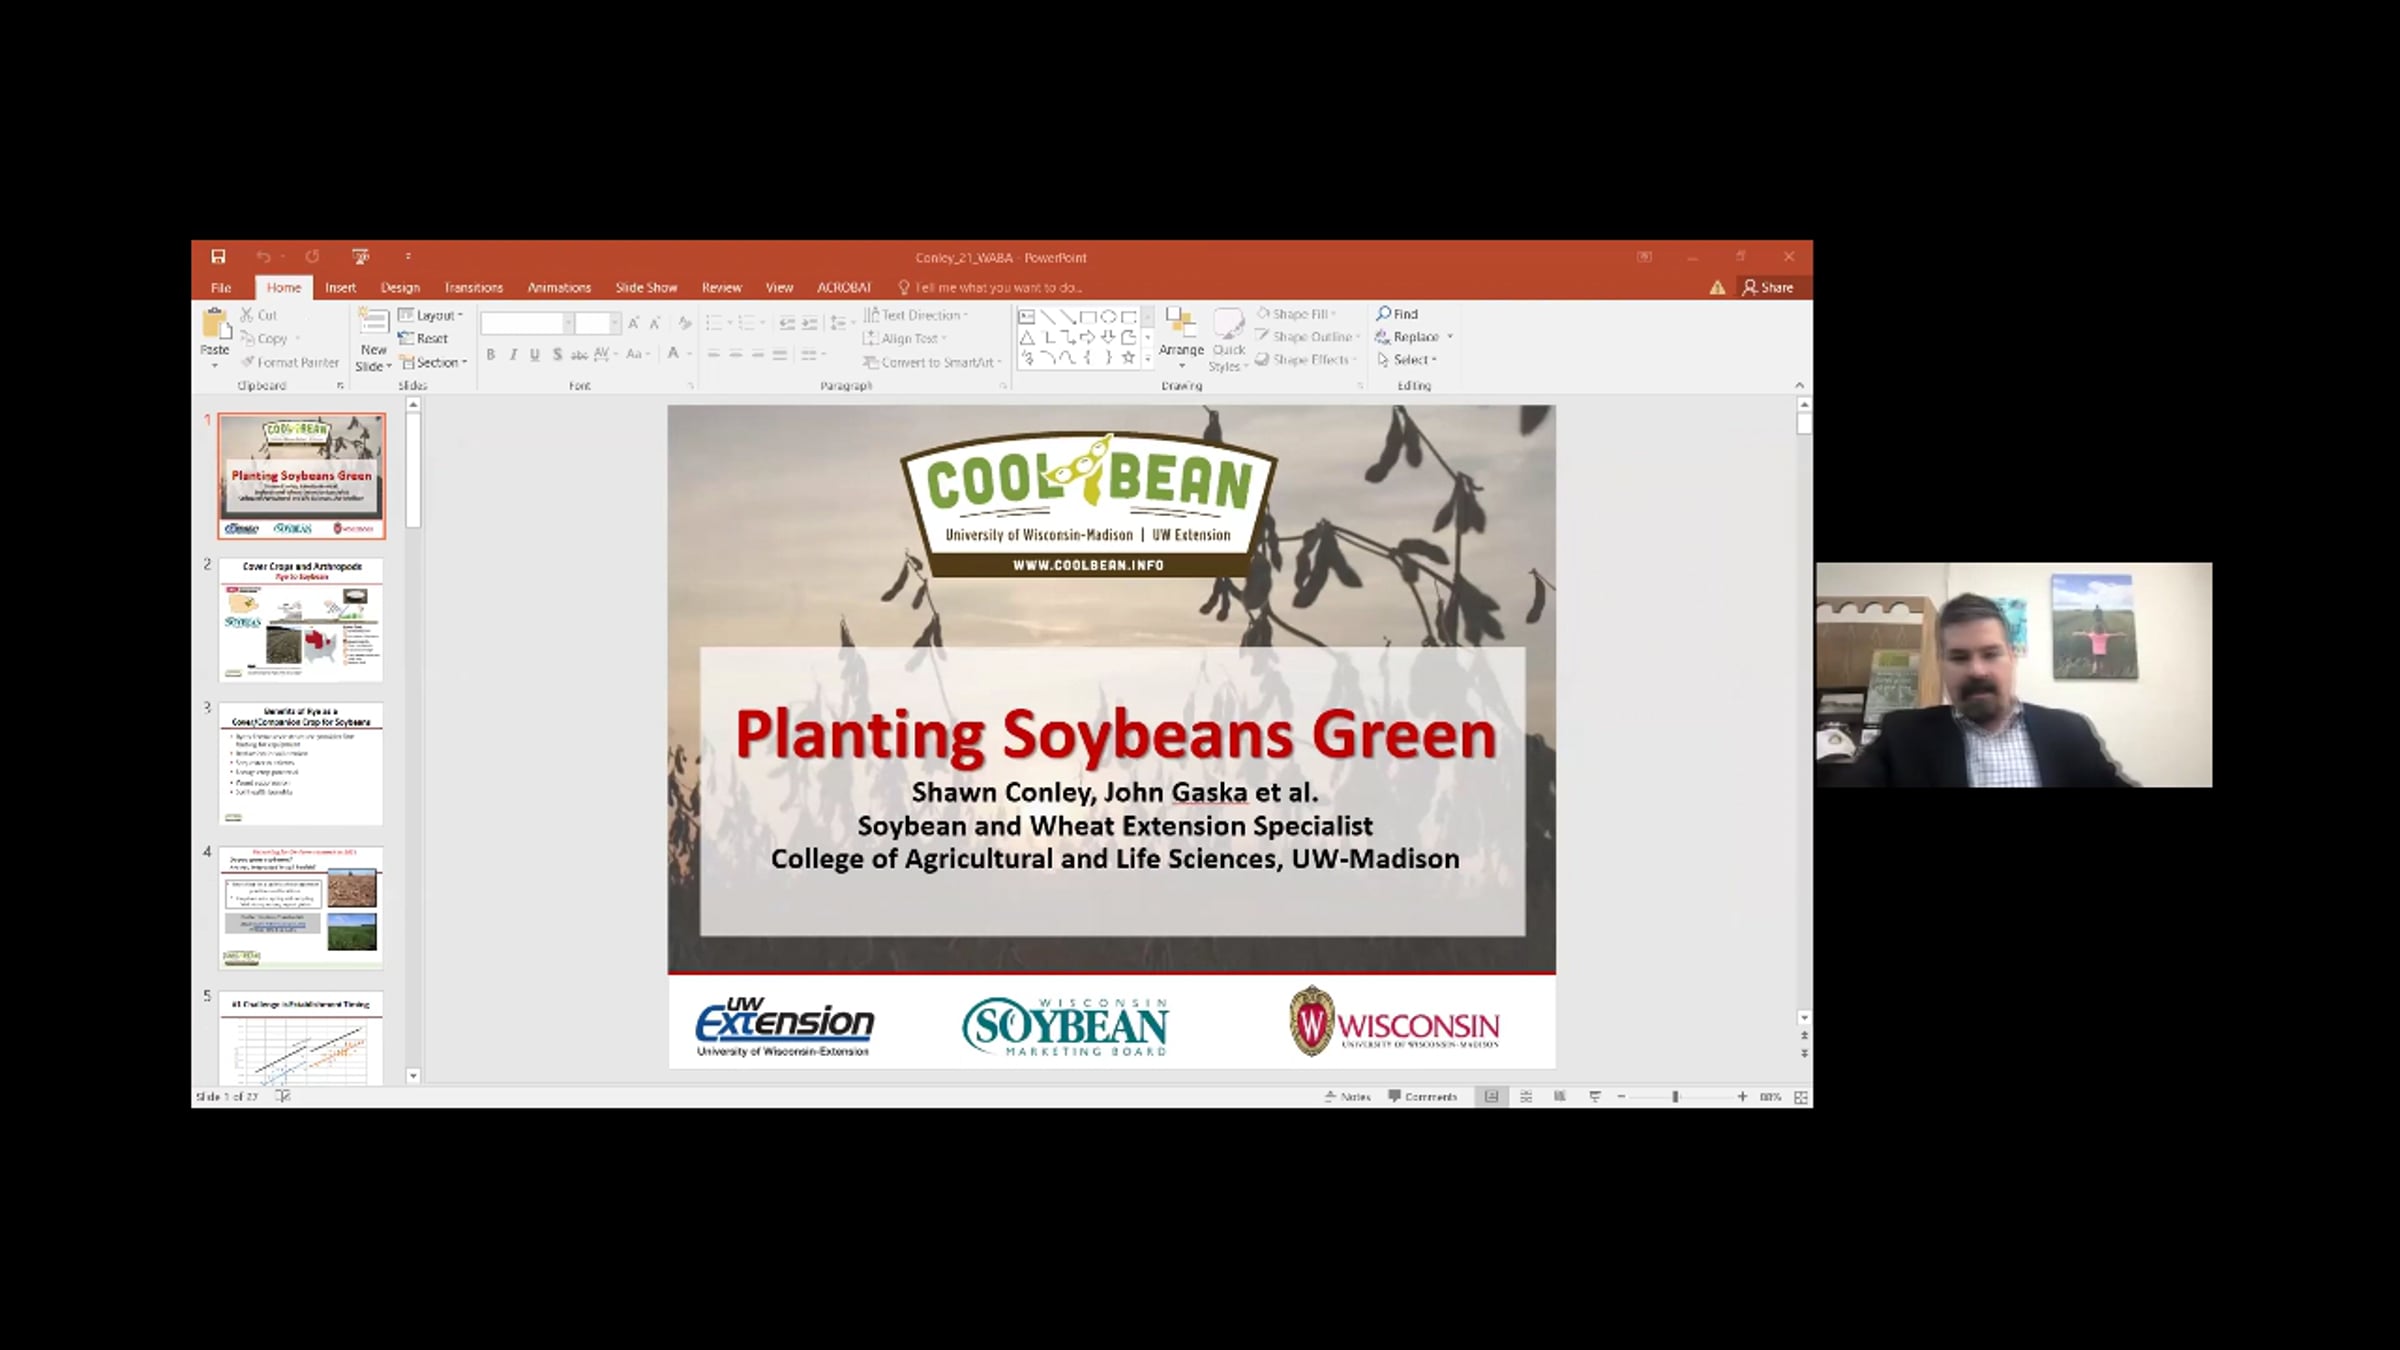The width and height of the screenshot is (2400, 1350).
Task: Open Customize Quick Access Toolbar dropdown
Action: 408,257
